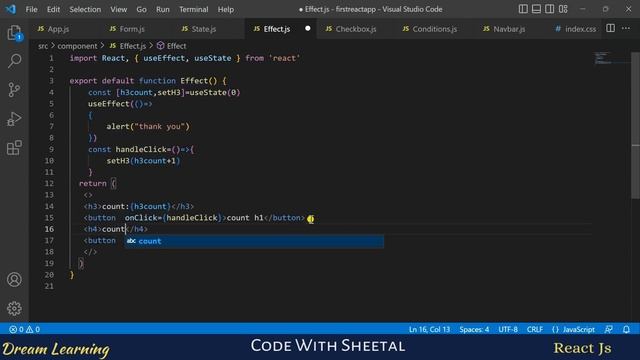
Task: Switch to the Conditions.js tab
Action: (433, 29)
